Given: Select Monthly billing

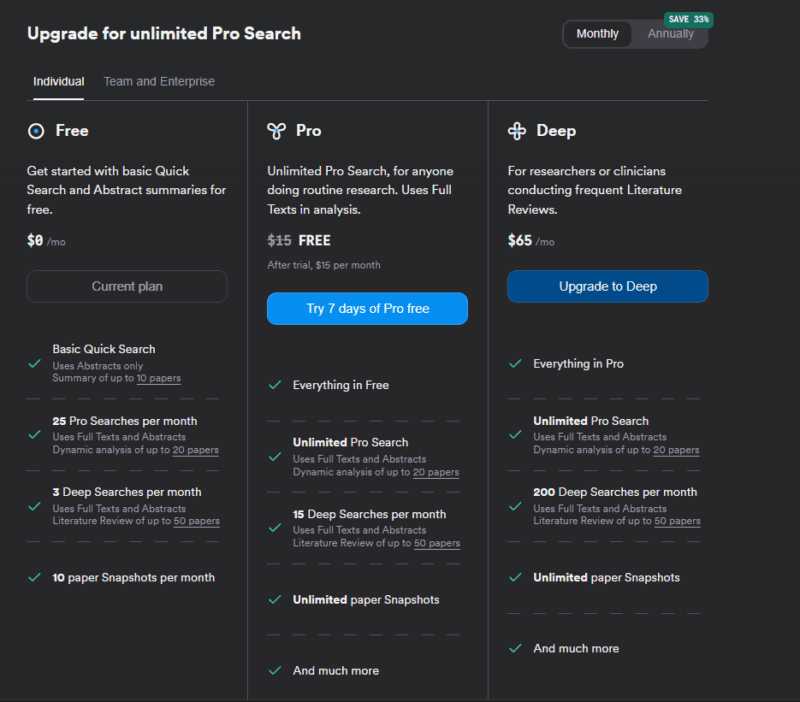Looking at the screenshot, I should point(597,33).
